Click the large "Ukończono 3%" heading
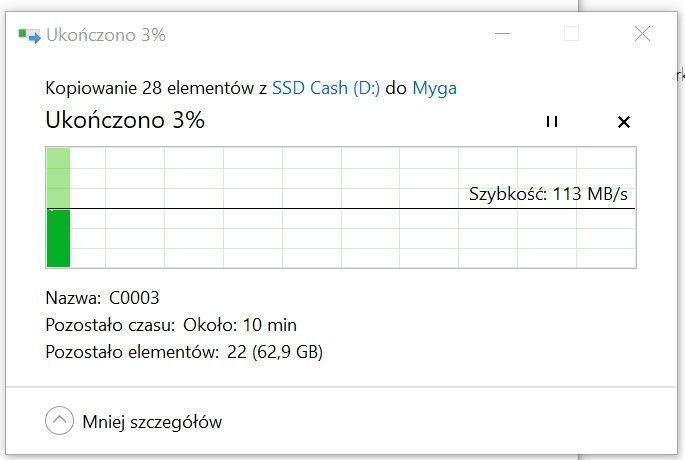685x460 pixels. pos(125,121)
